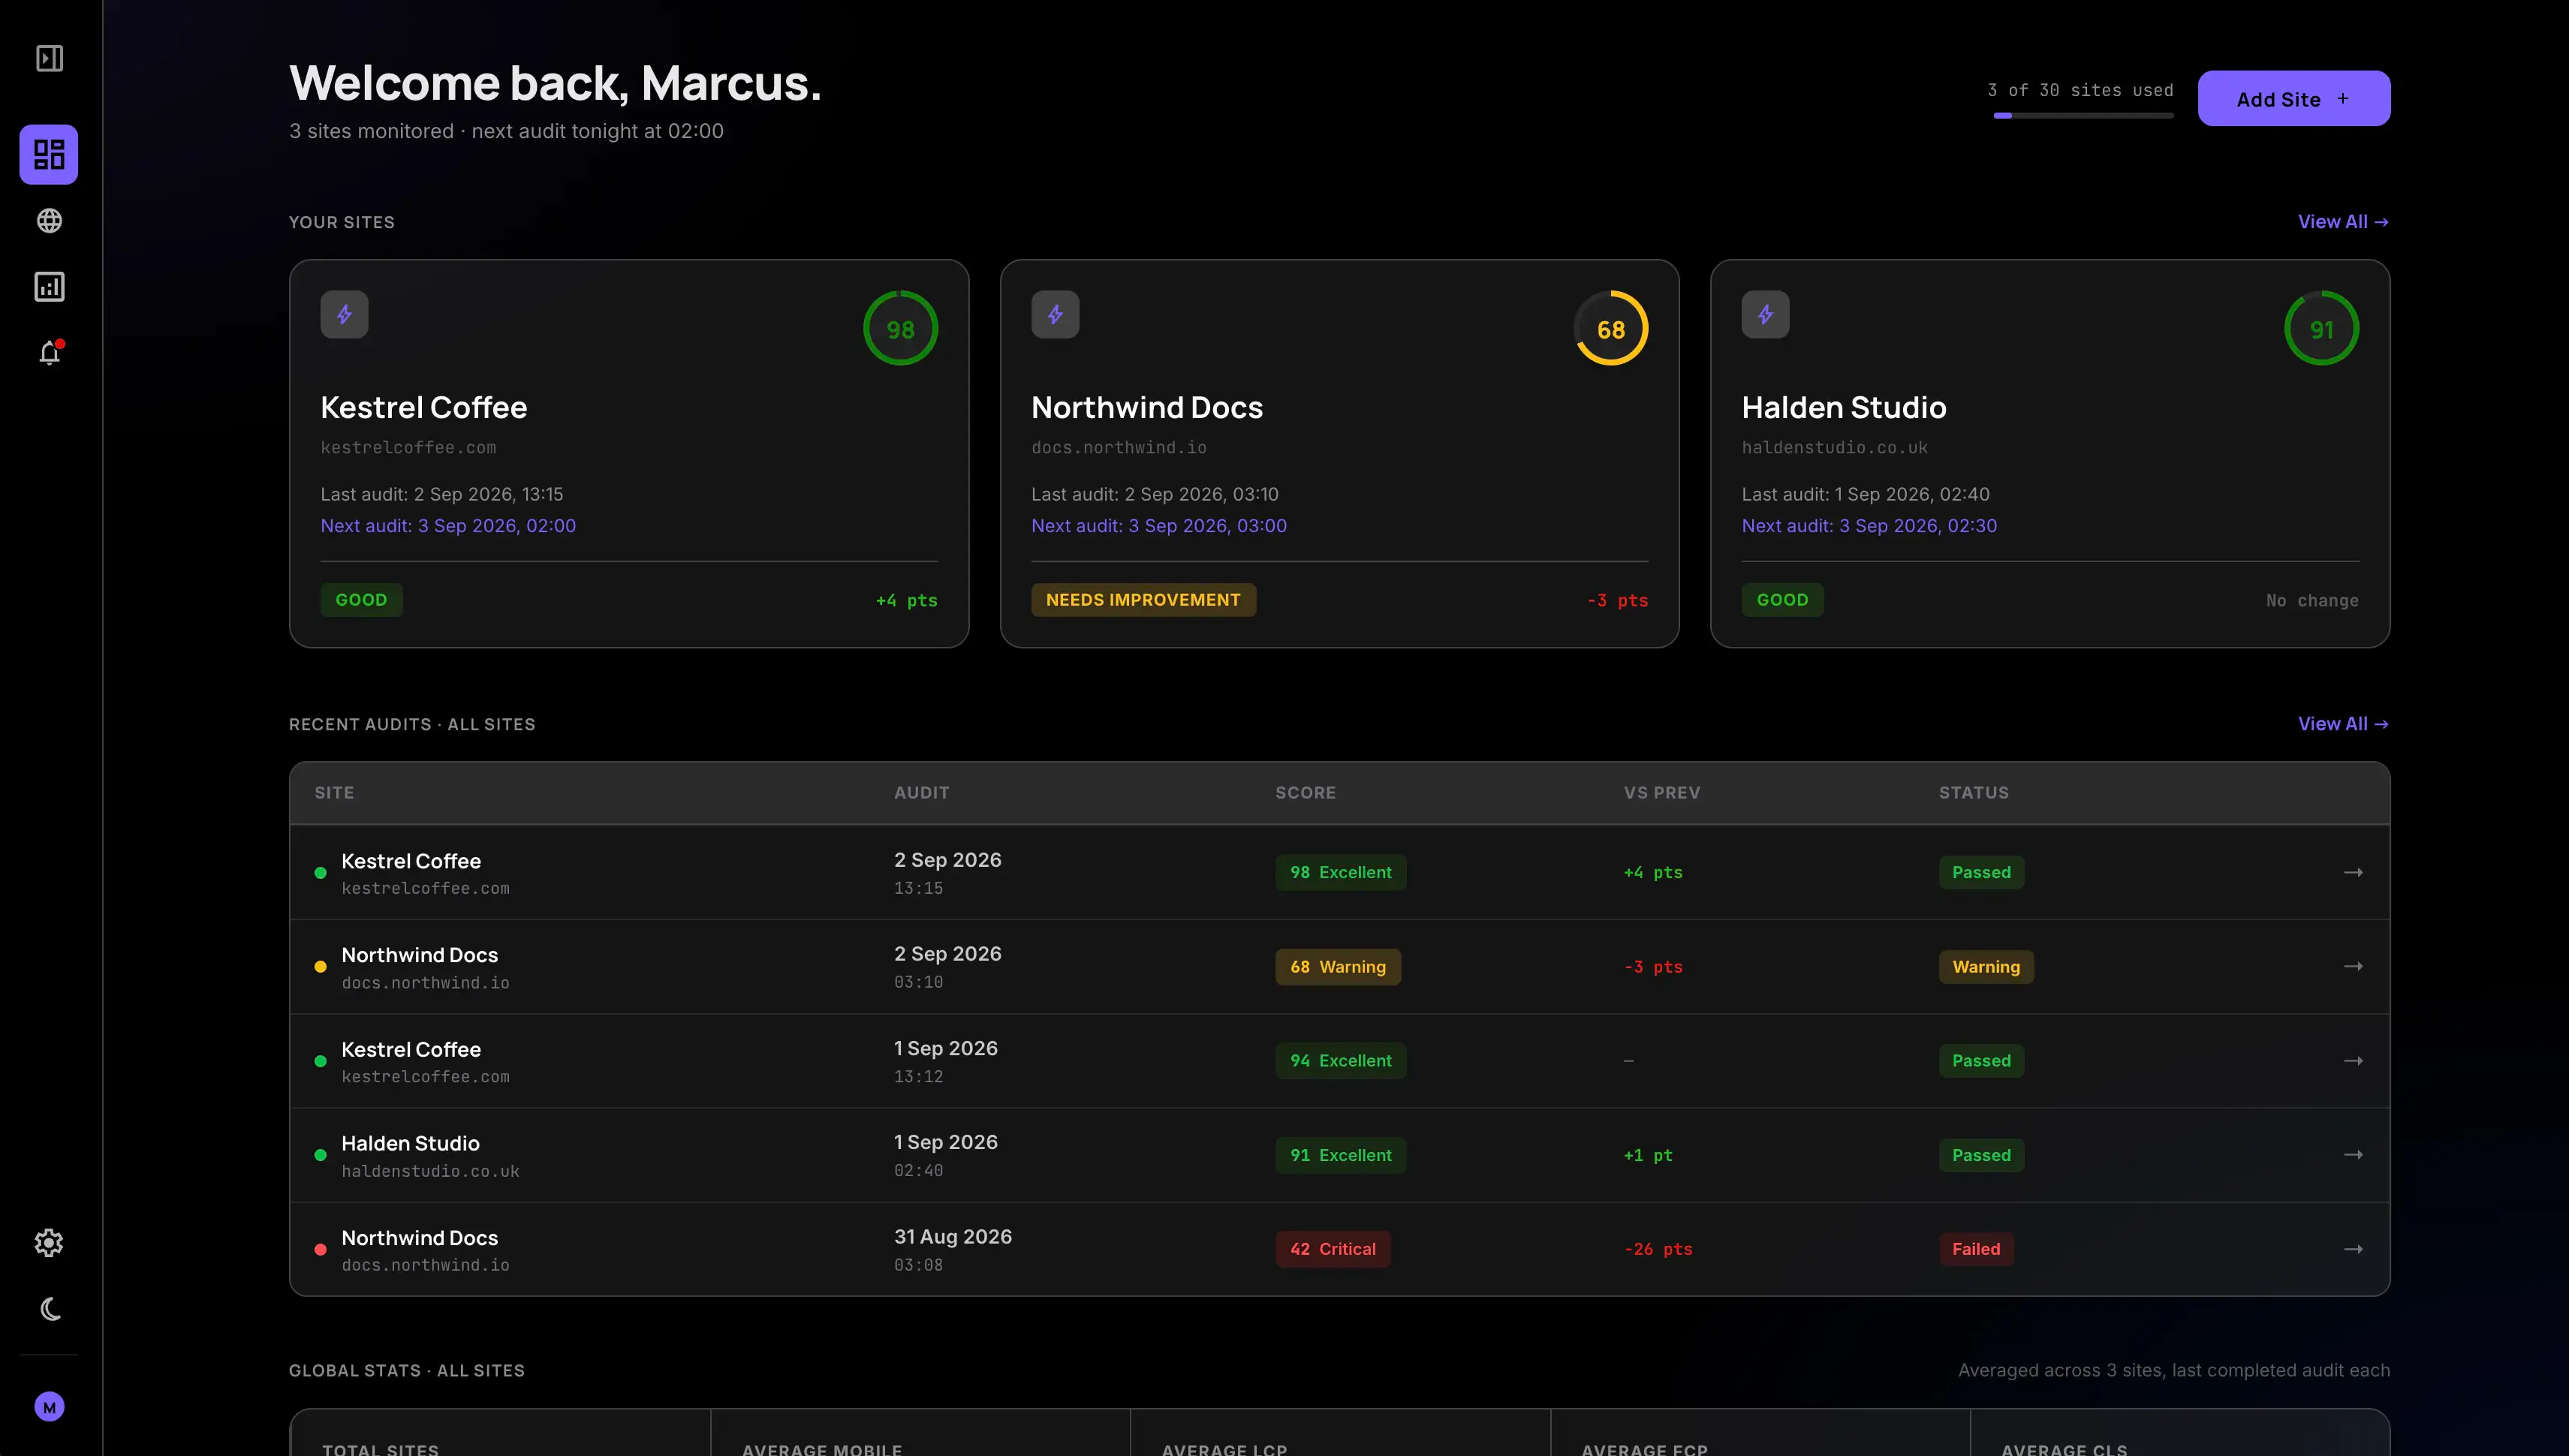Click the 68 Warning score badge
This screenshot has width=2569, height=1456.
click(x=1337, y=967)
